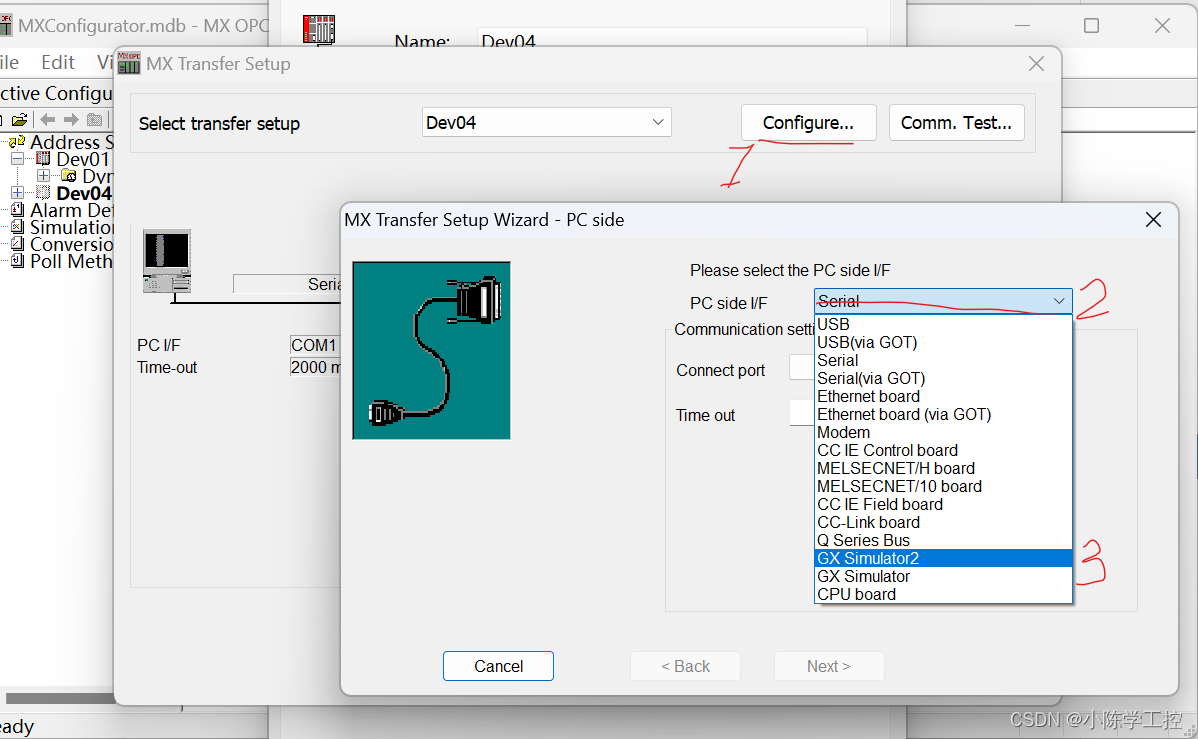Image resolution: width=1198 pixels, height=739 pixels.
Task: Close the MX Transfer Setup Wizard dialog
Action: [x=1153, y=220]
